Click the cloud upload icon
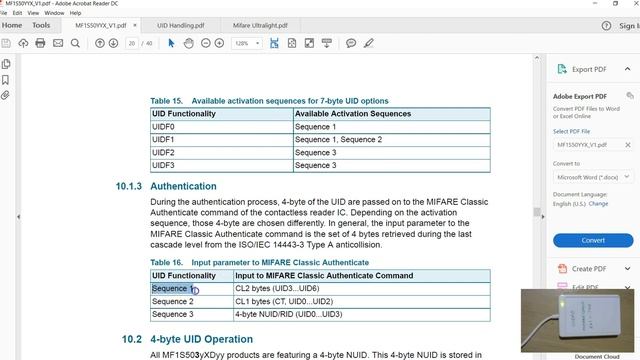Viewport: 640px width, 360px height. (x=23, y=43)
